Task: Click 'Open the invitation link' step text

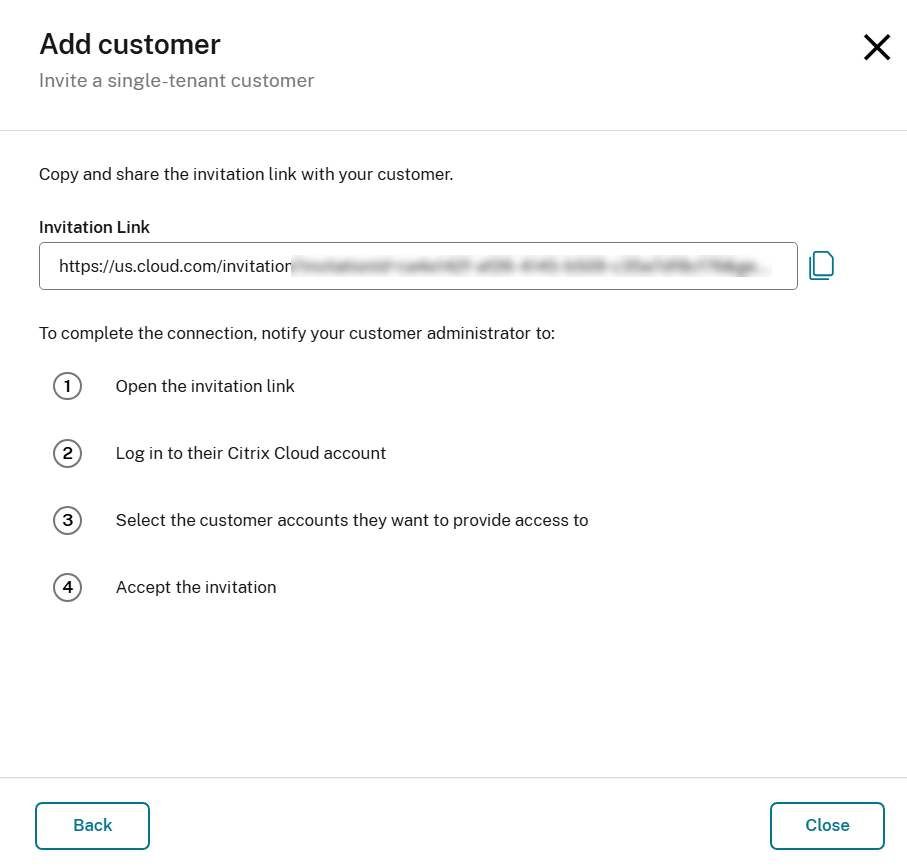Action: coord(204,386)
